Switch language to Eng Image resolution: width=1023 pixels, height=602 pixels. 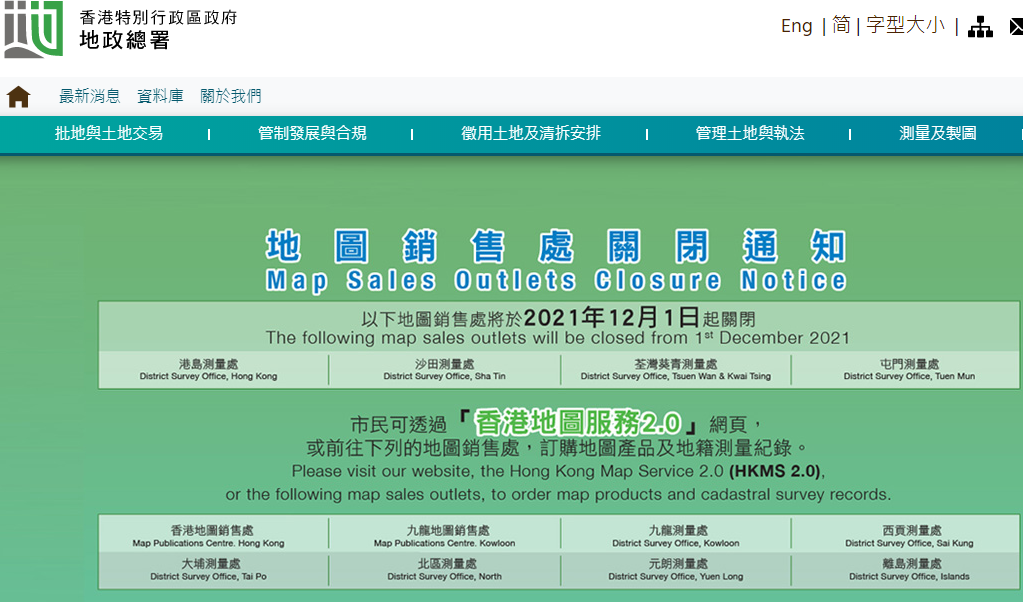(x=796, y=26)
